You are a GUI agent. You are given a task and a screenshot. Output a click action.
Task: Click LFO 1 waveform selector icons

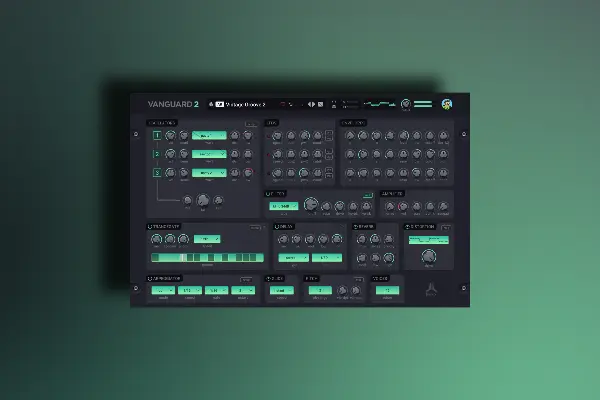(x=329, y=136)
